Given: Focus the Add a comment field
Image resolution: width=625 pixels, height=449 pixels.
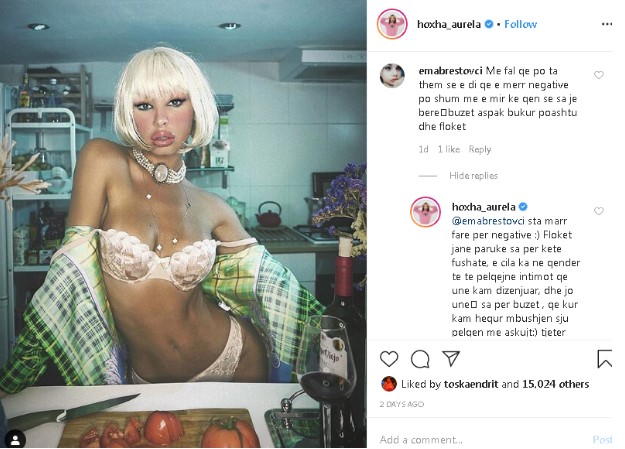Looking at the screenshot, I should (x=482, y=439).
